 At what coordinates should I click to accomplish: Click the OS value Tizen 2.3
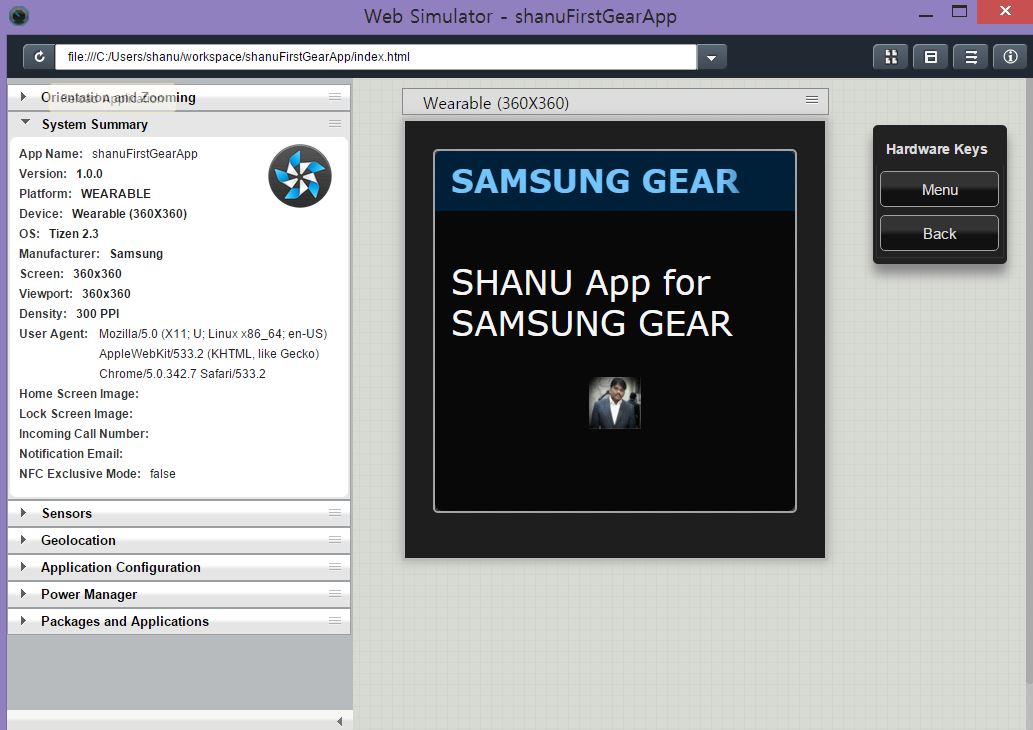click(x=74, y=234)
